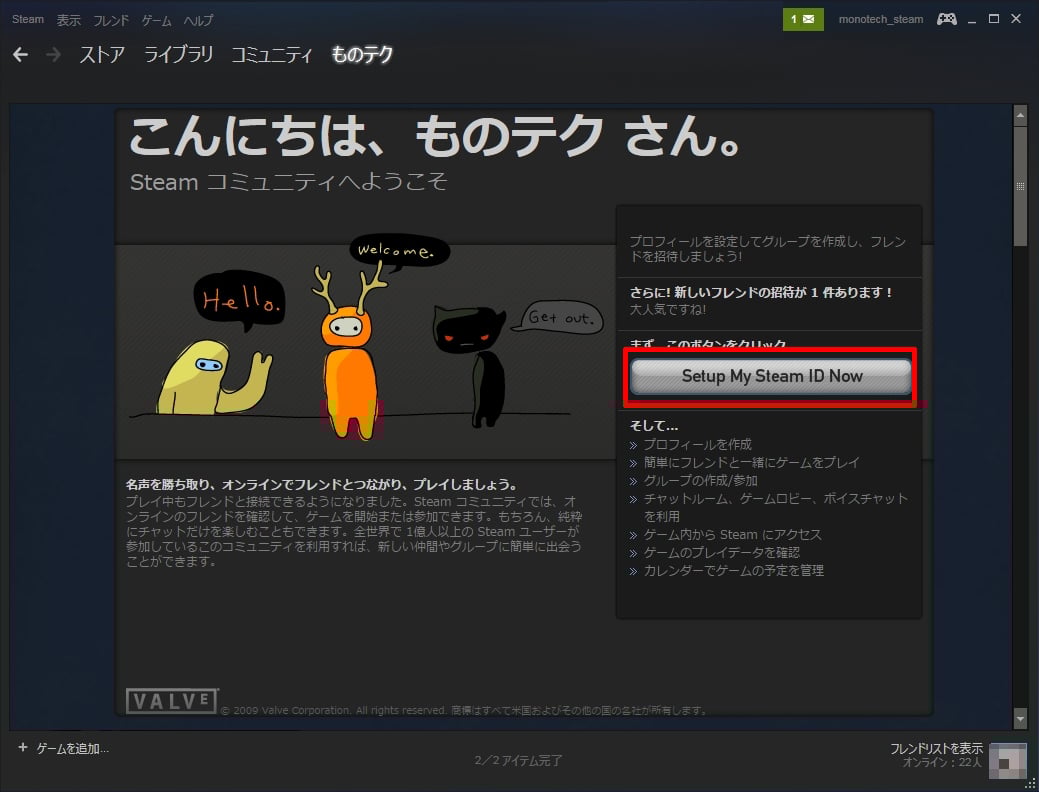Click 簡単にフレンドと一緒にゲームをプレイ item
This screenshot has width=1039, height=792.
[x=751, y=462]
